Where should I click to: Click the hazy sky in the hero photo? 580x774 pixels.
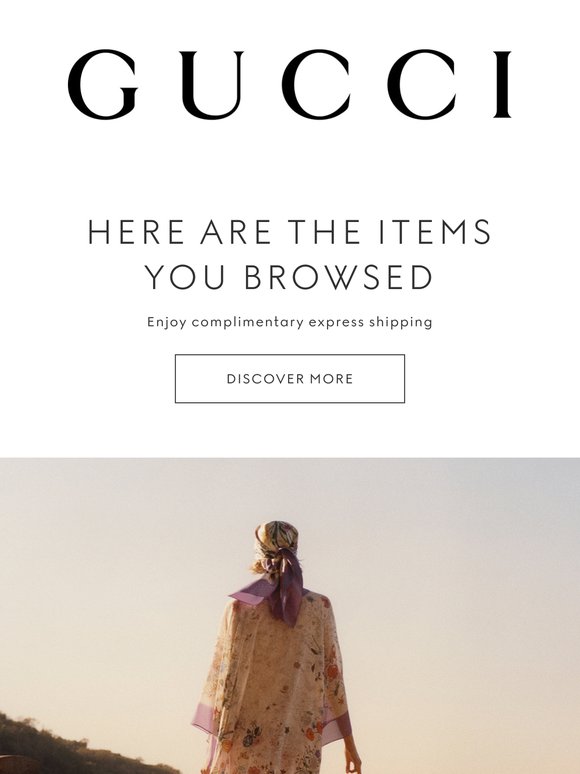click(444, 568)
